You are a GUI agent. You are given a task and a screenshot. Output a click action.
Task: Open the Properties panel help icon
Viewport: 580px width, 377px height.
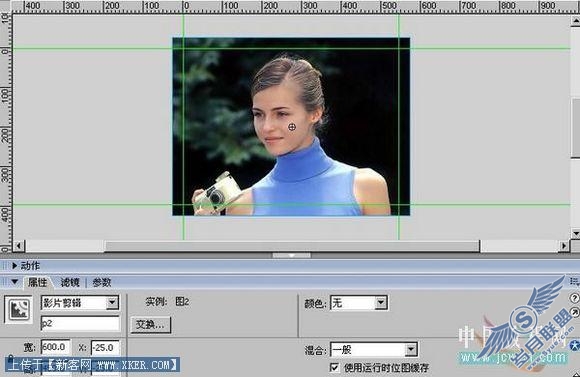(x=574, y=297)
